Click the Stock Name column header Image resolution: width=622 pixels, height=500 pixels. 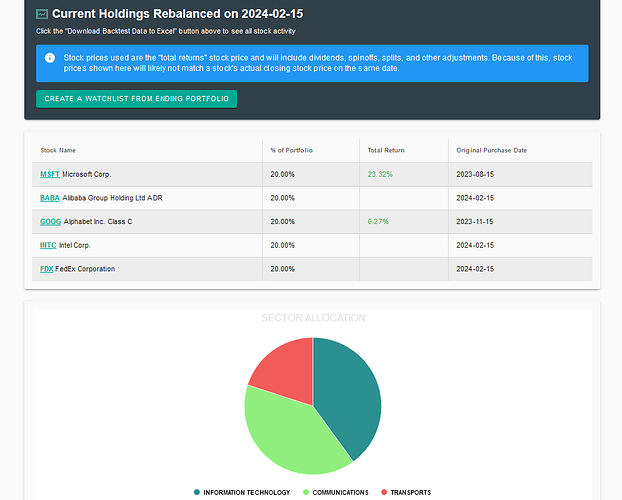click(x=58, y=150)
